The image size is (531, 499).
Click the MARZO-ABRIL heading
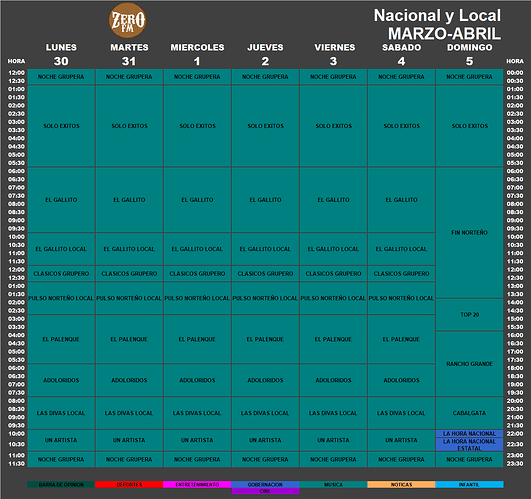click(444, 34)
